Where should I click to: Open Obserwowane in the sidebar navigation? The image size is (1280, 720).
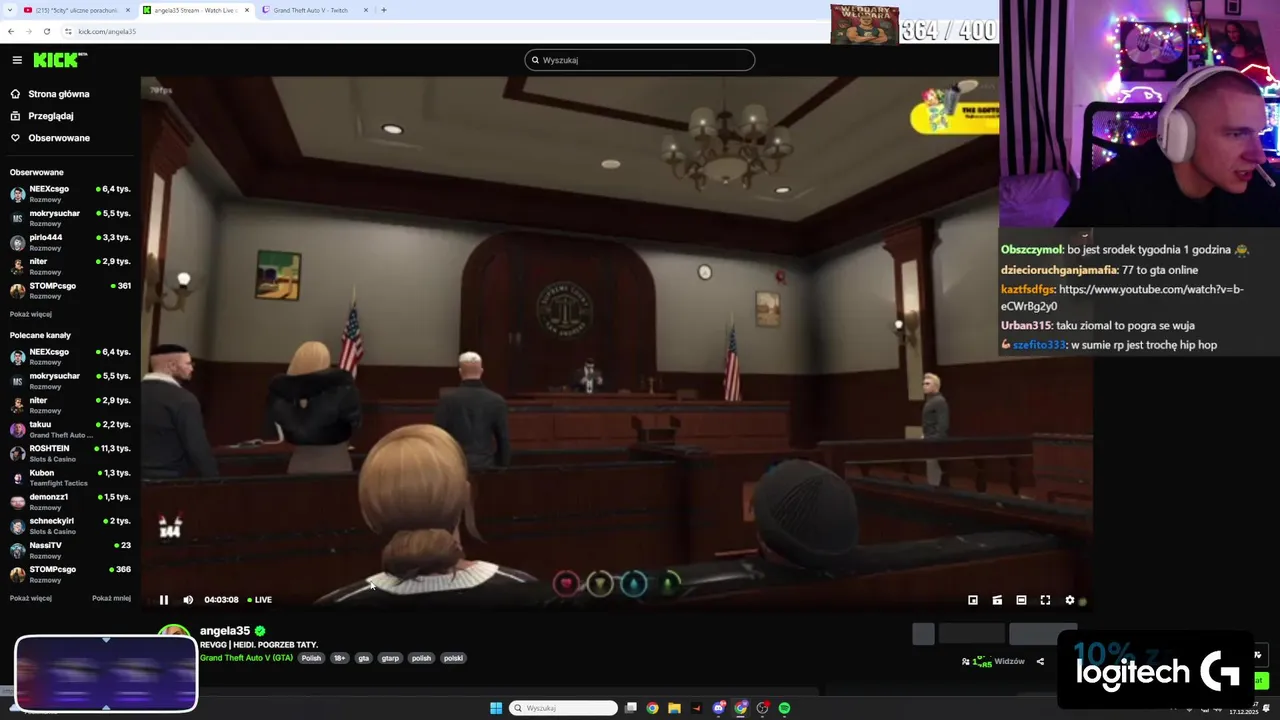coord(59,138)
